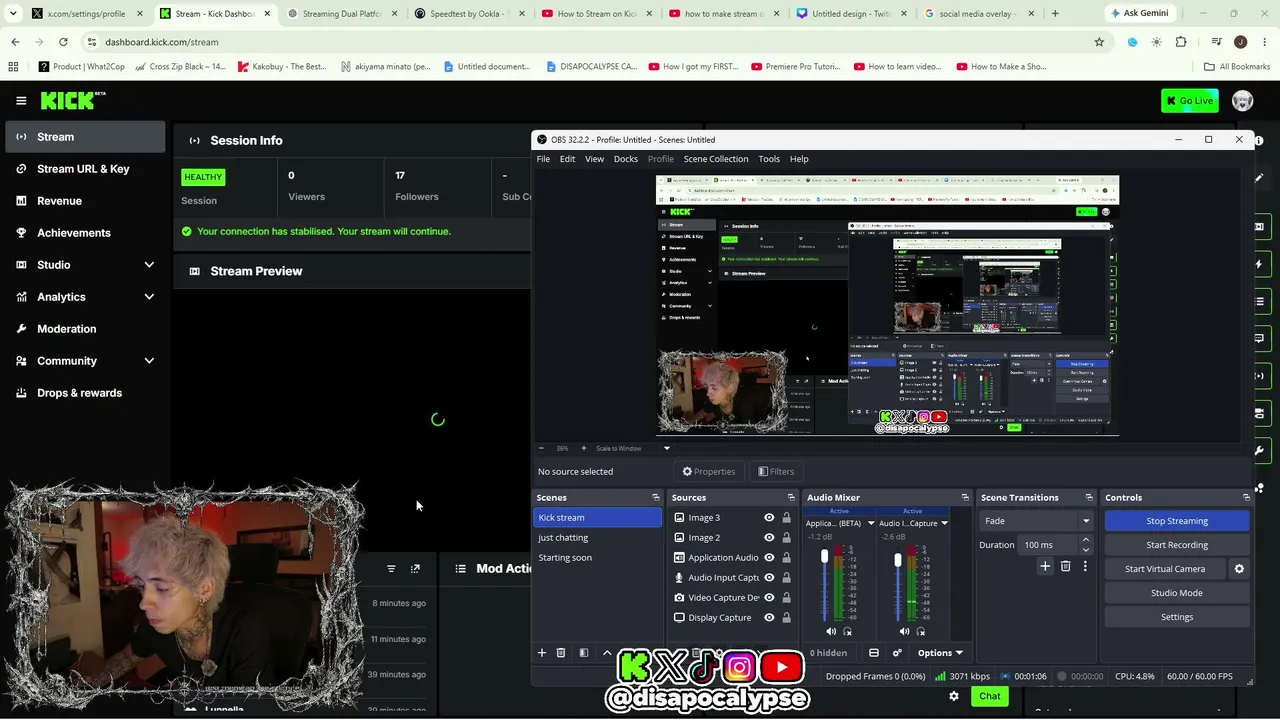Image resolution: width=1280 pixels, height=720 pixels.
Task: Go back in browser history
Action: pyautogui.click(x=15, y=42)
